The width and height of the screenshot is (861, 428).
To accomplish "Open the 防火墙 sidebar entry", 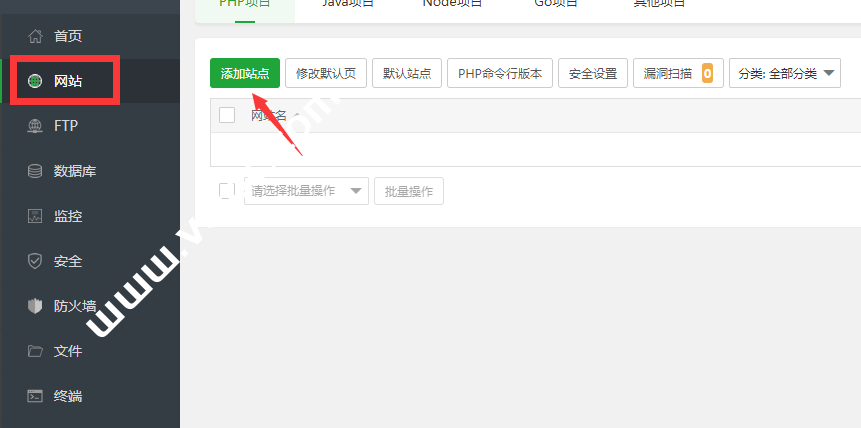I will click(x=90, y=306).
